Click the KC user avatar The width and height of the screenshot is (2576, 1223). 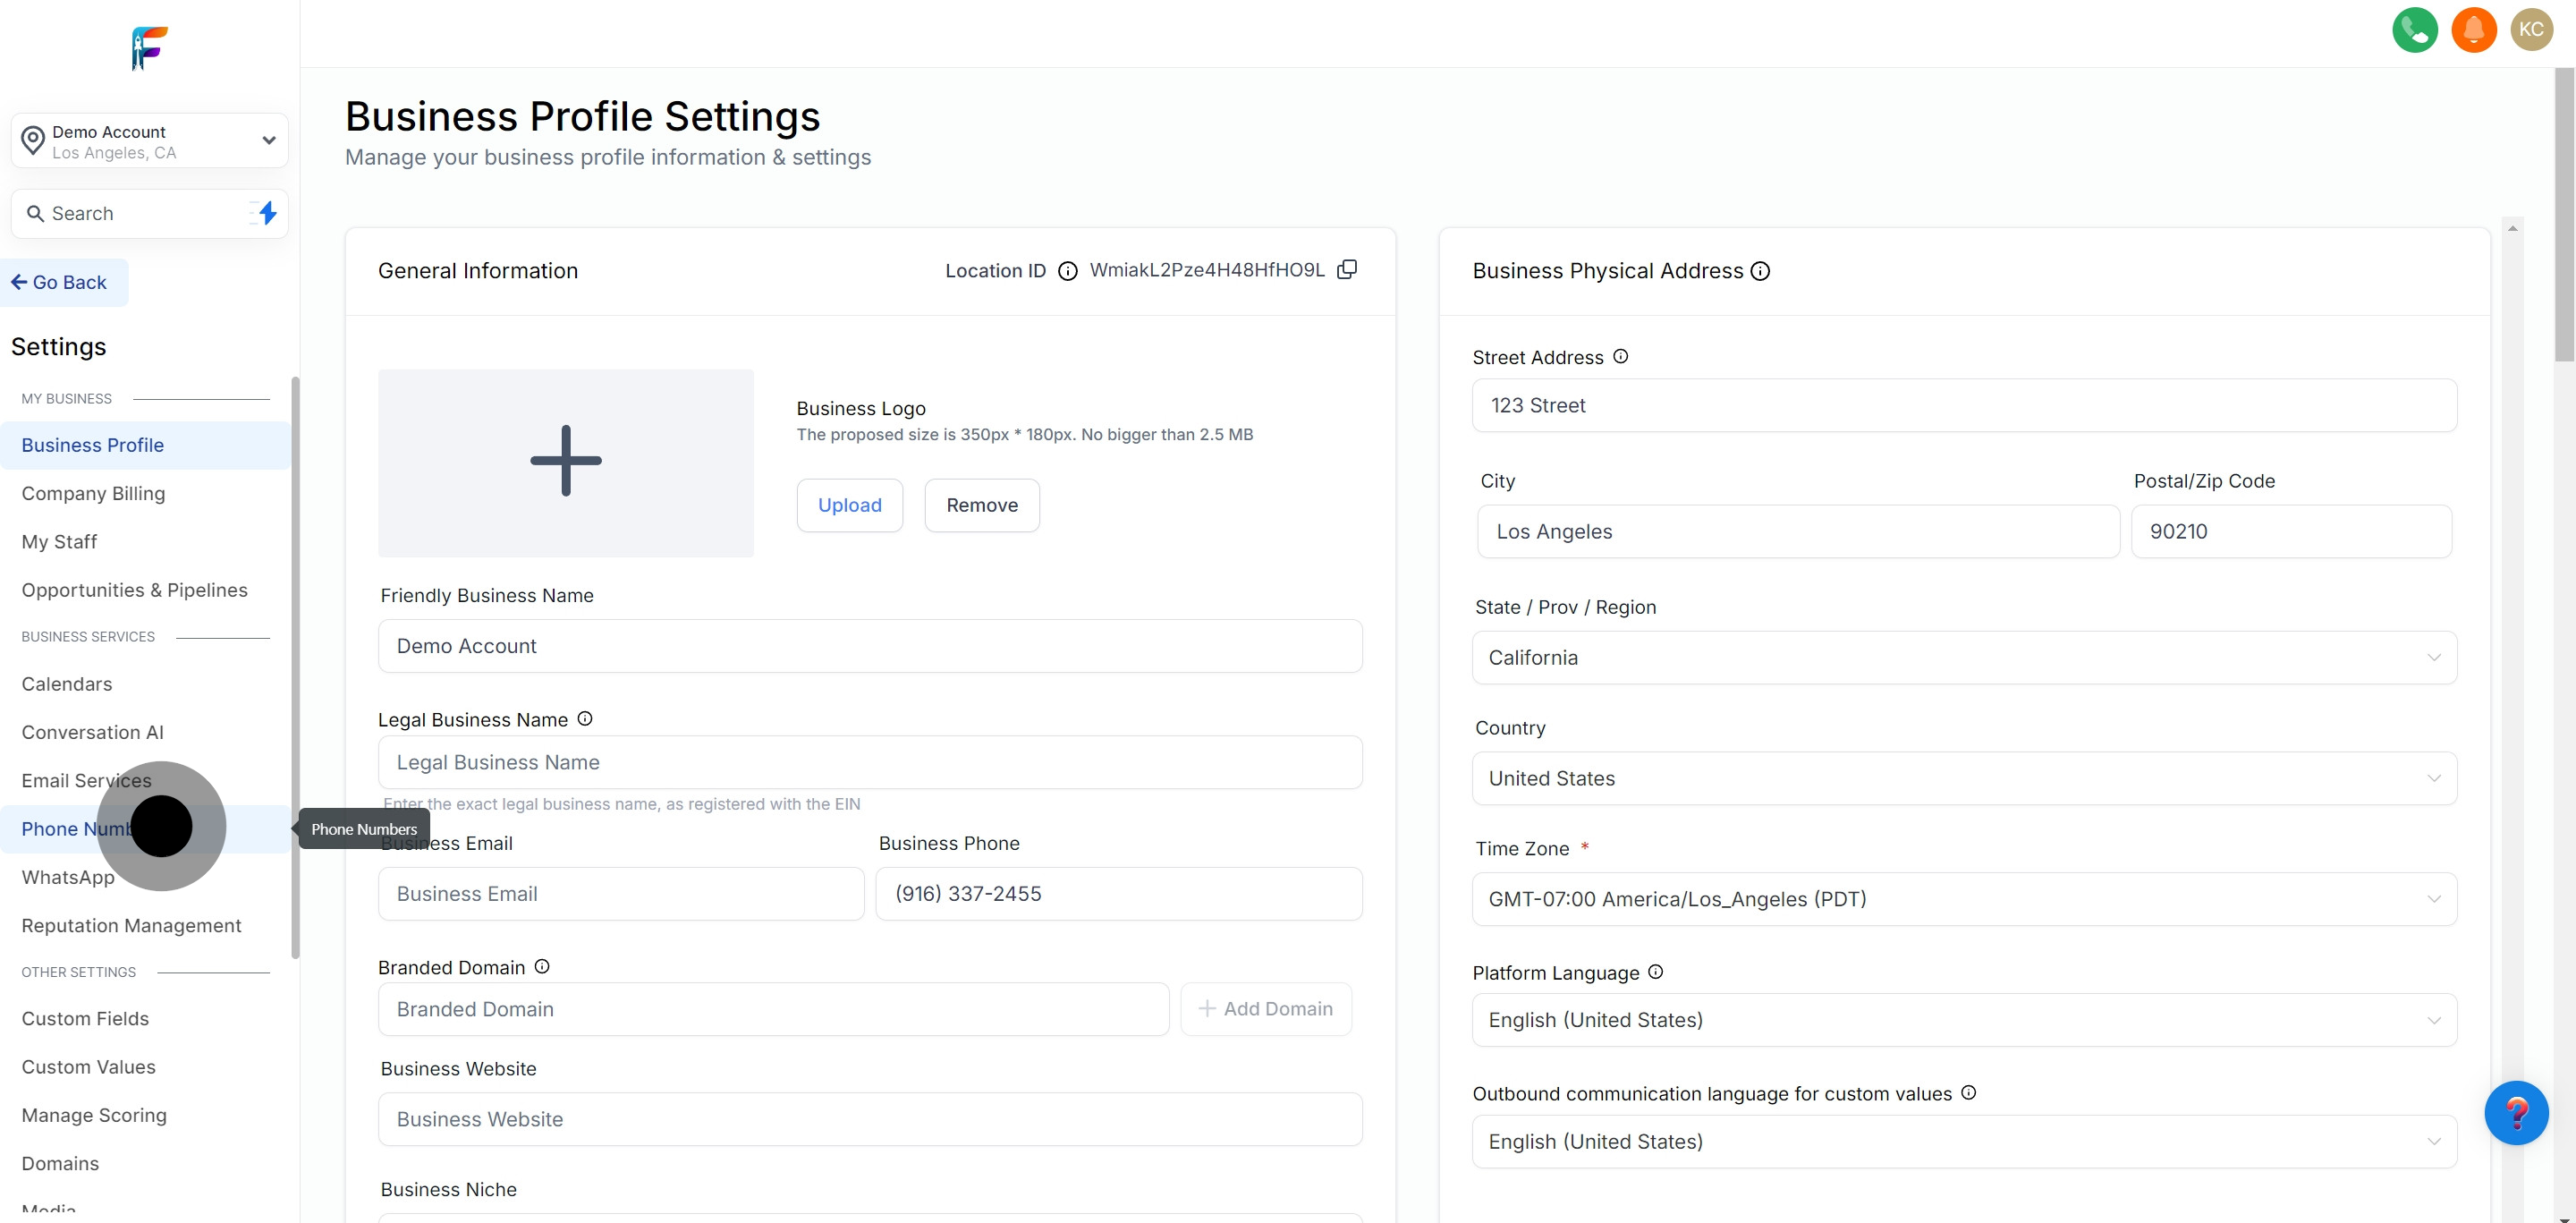pyautogui.click(x=2531, y=30)
